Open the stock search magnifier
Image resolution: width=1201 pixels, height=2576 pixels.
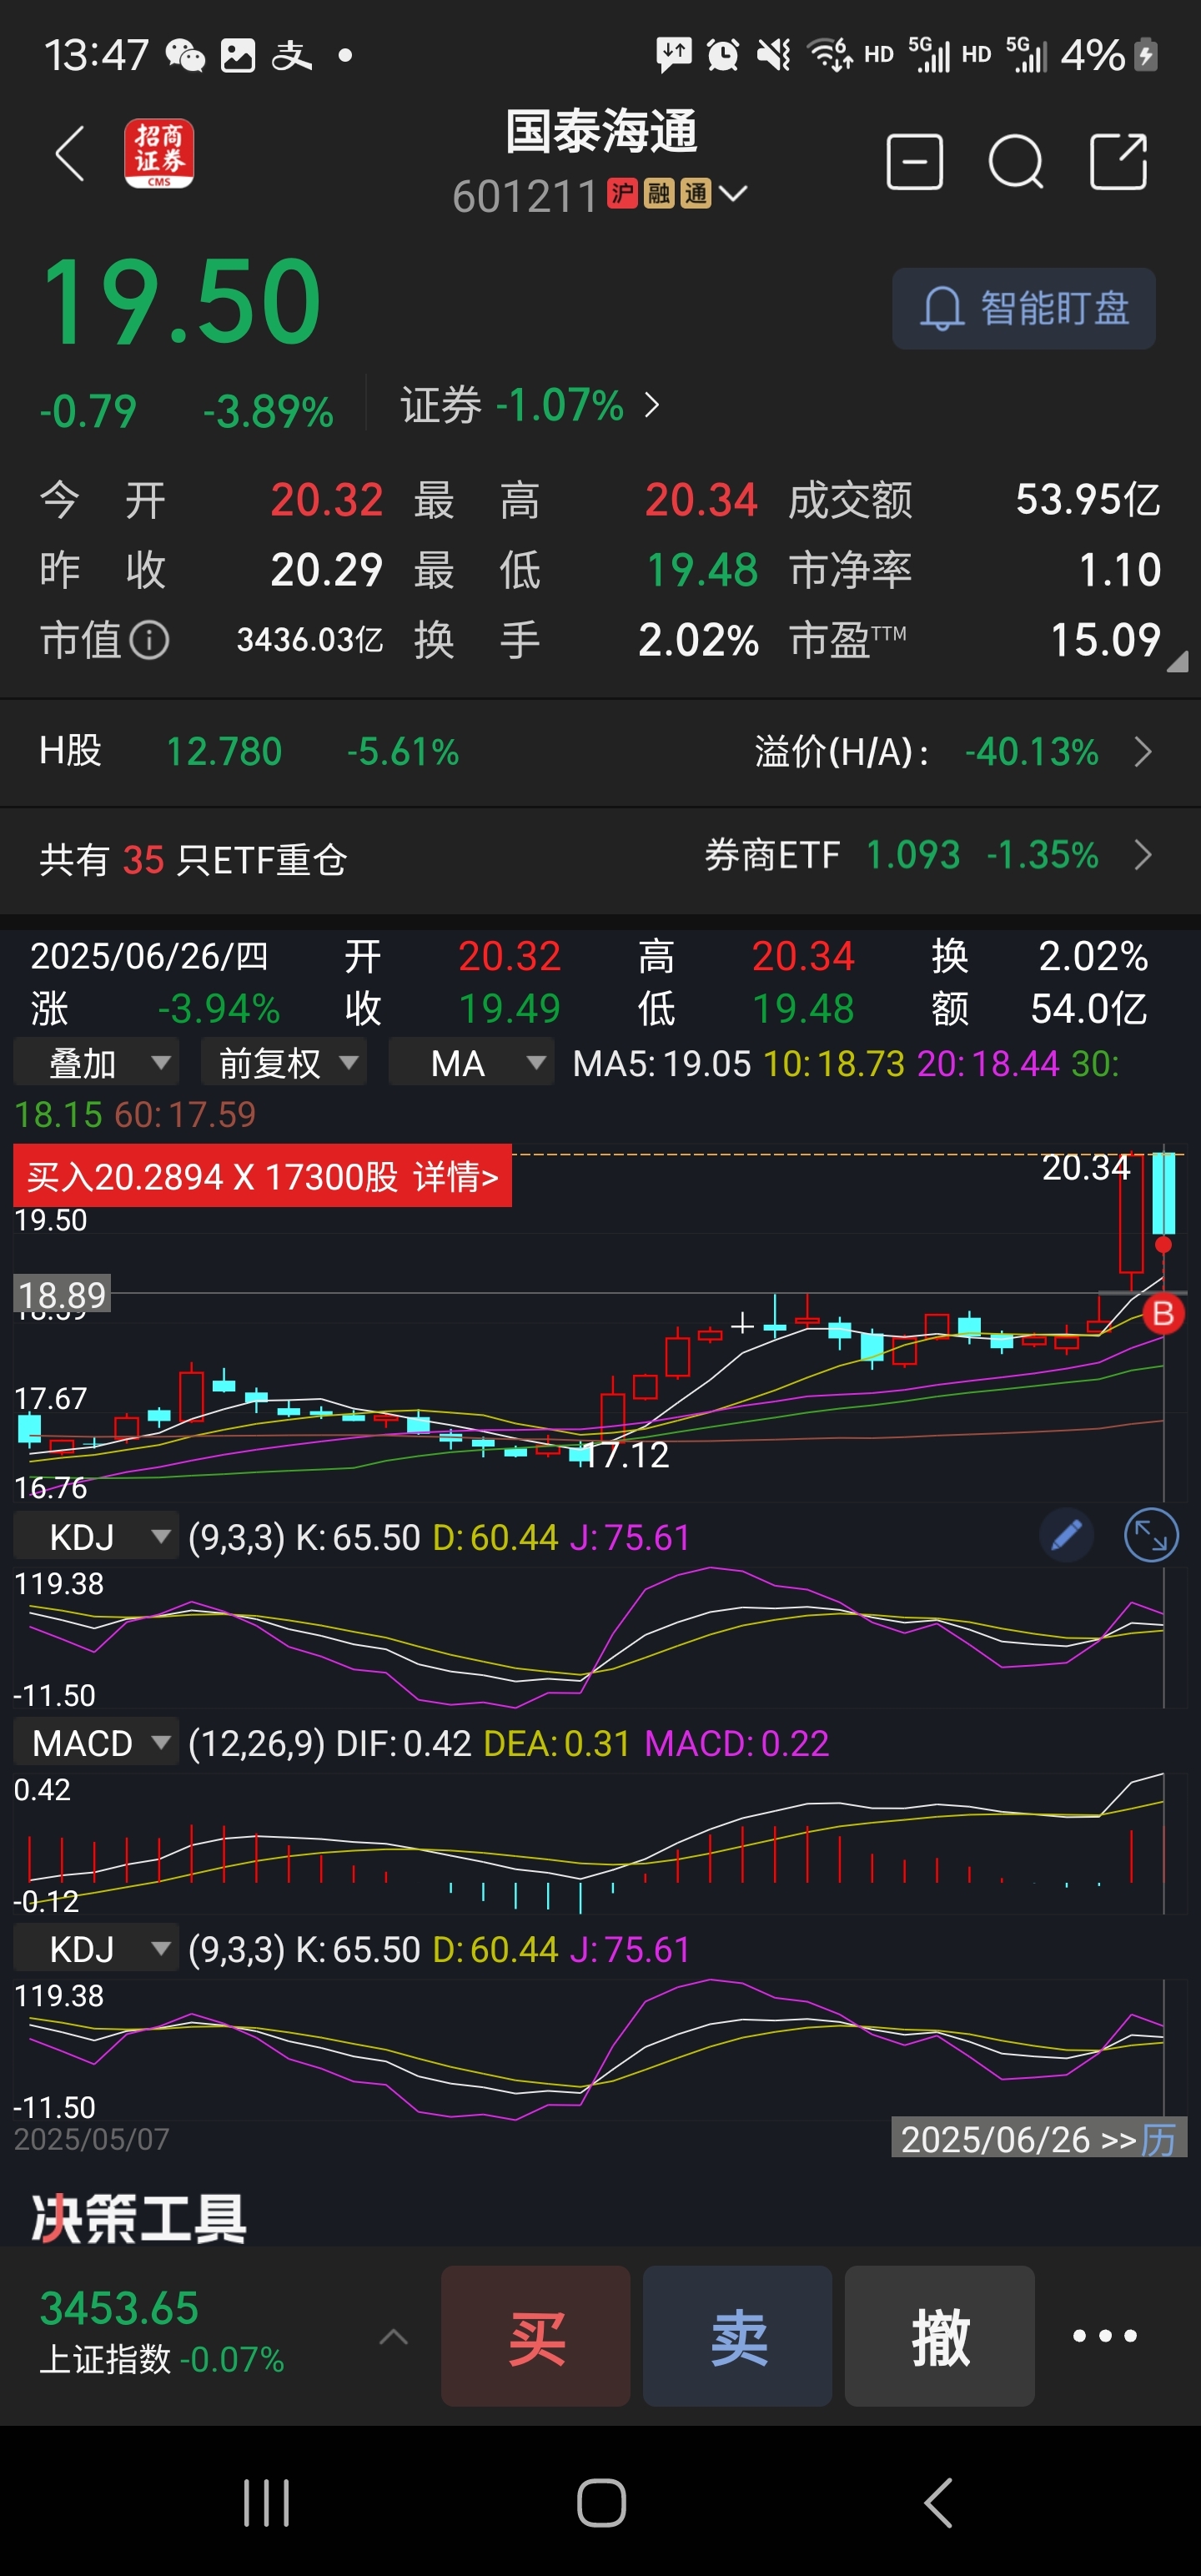[1016, 161]
